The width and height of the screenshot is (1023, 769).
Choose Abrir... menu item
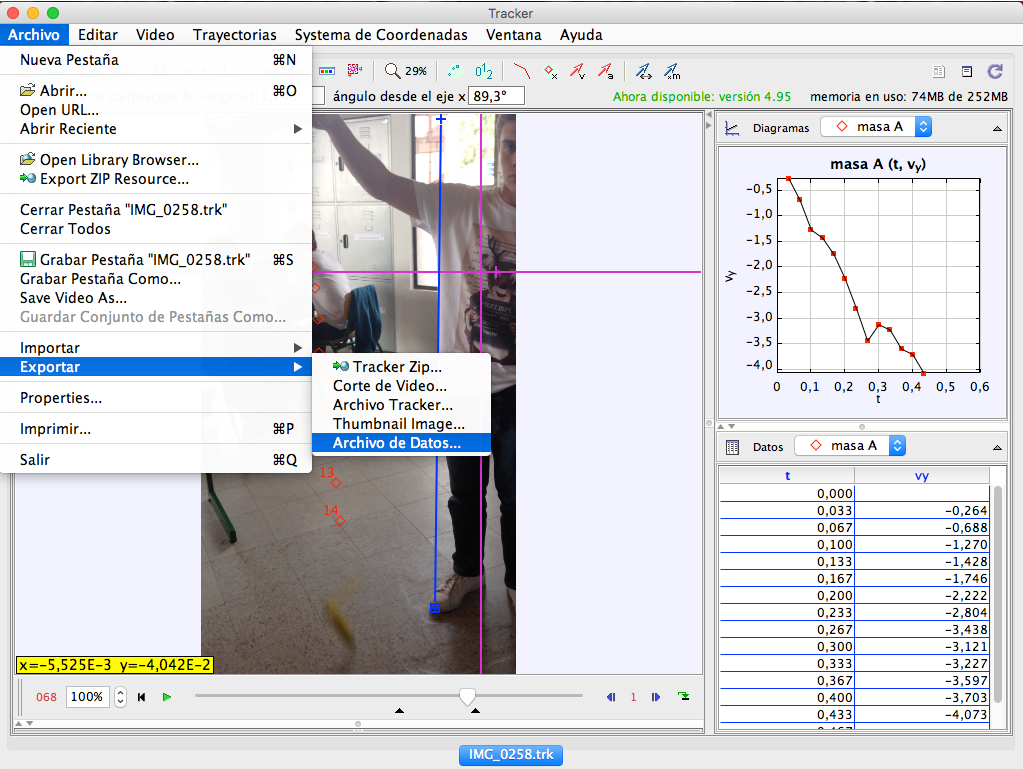pyautogui.click(x=156, y=91)
